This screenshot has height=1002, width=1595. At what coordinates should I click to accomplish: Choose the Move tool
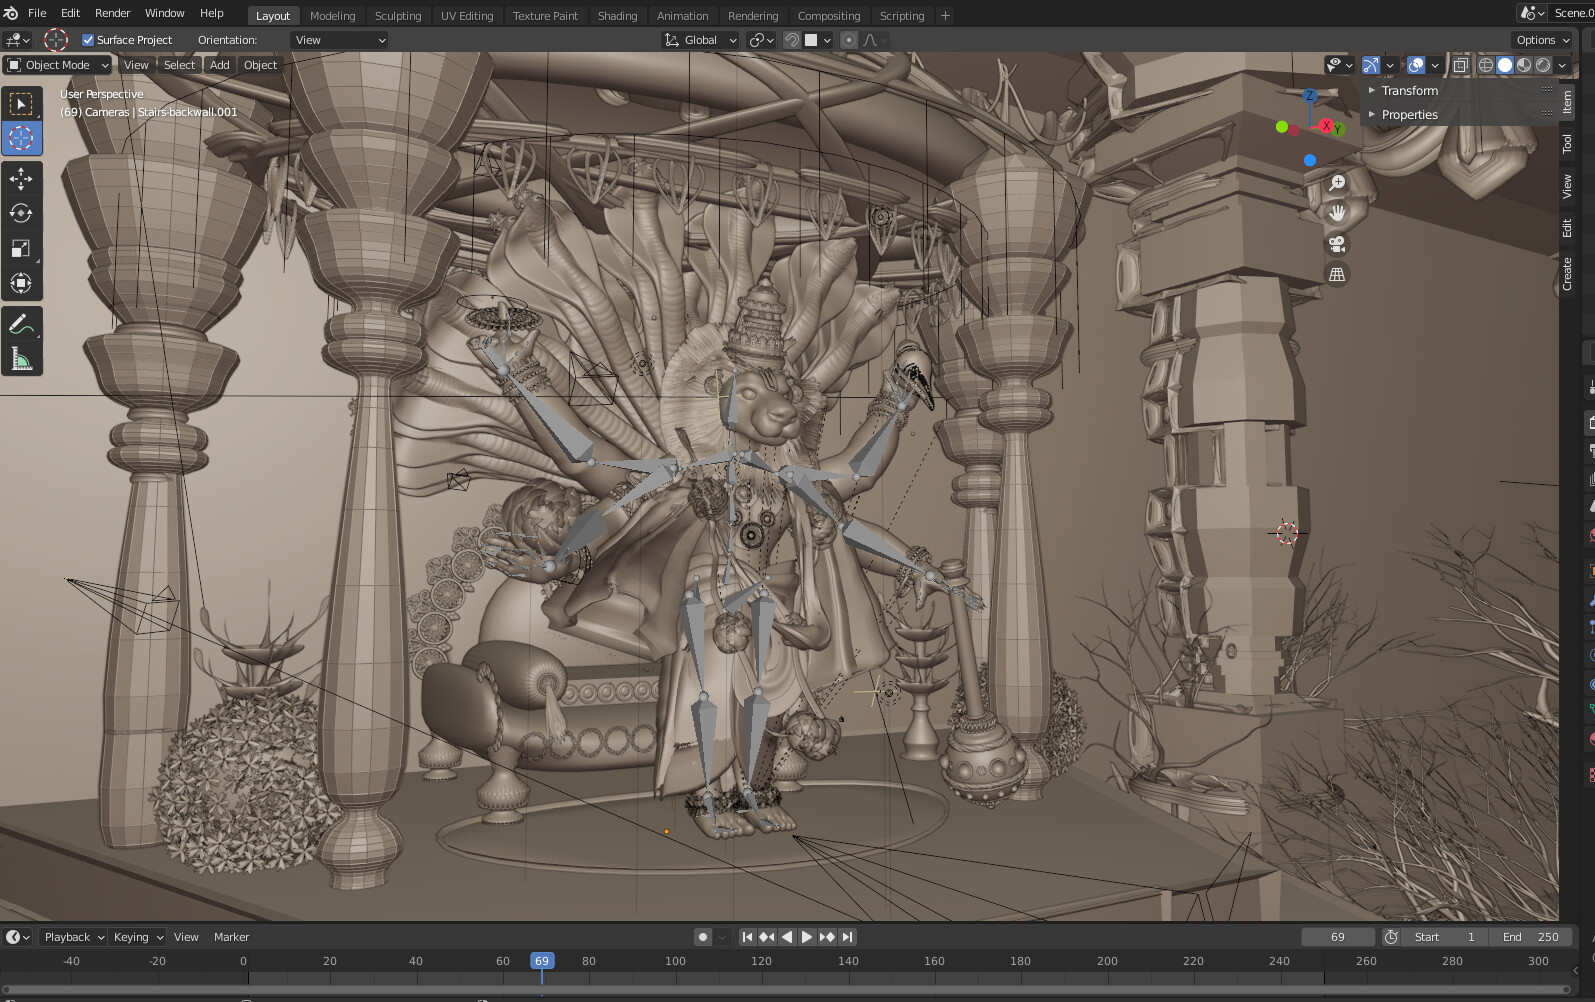[x=21, y=179]
